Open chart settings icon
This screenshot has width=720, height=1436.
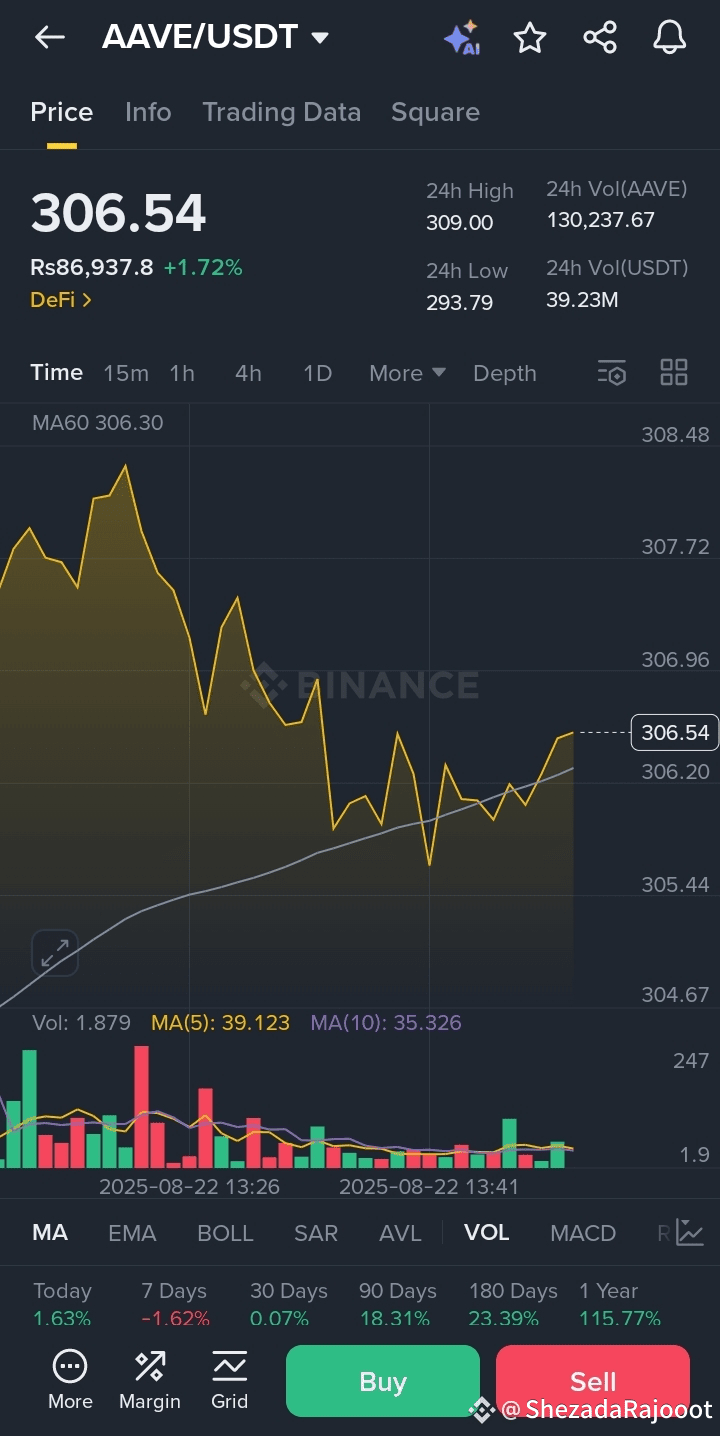pyautogui.click(x=612, y=373)
